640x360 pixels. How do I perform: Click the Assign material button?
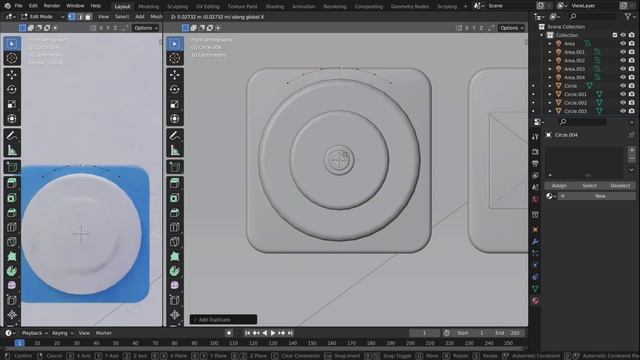559,186
